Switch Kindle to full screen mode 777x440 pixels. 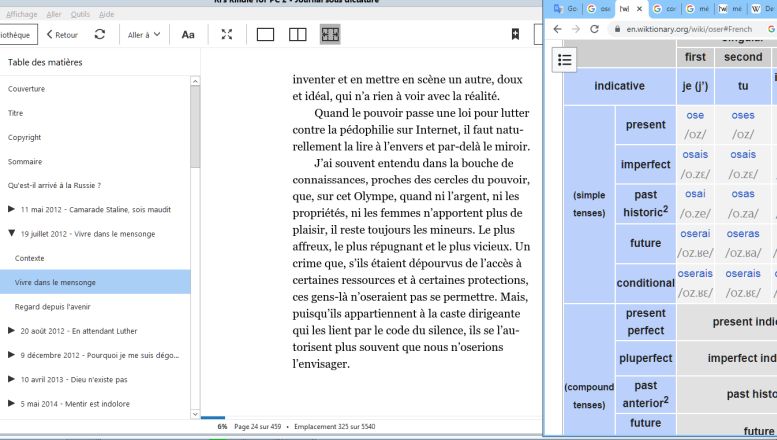pyautogui.click(x=227, y=34)
